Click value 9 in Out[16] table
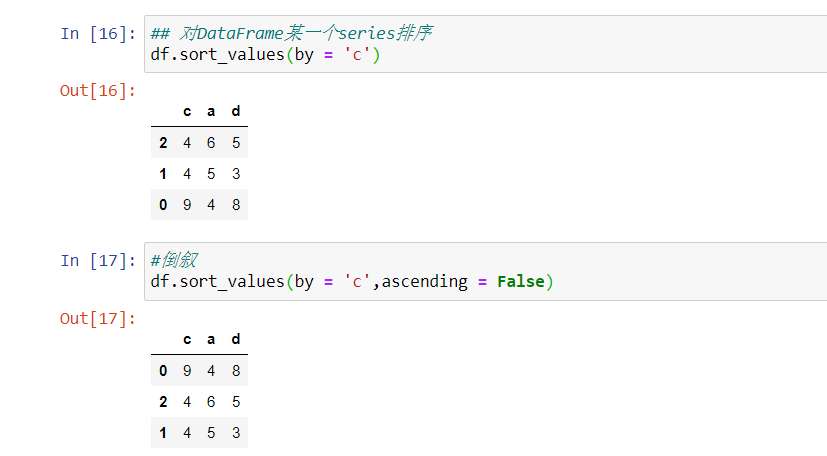827x456 pixels. (187, 205)
